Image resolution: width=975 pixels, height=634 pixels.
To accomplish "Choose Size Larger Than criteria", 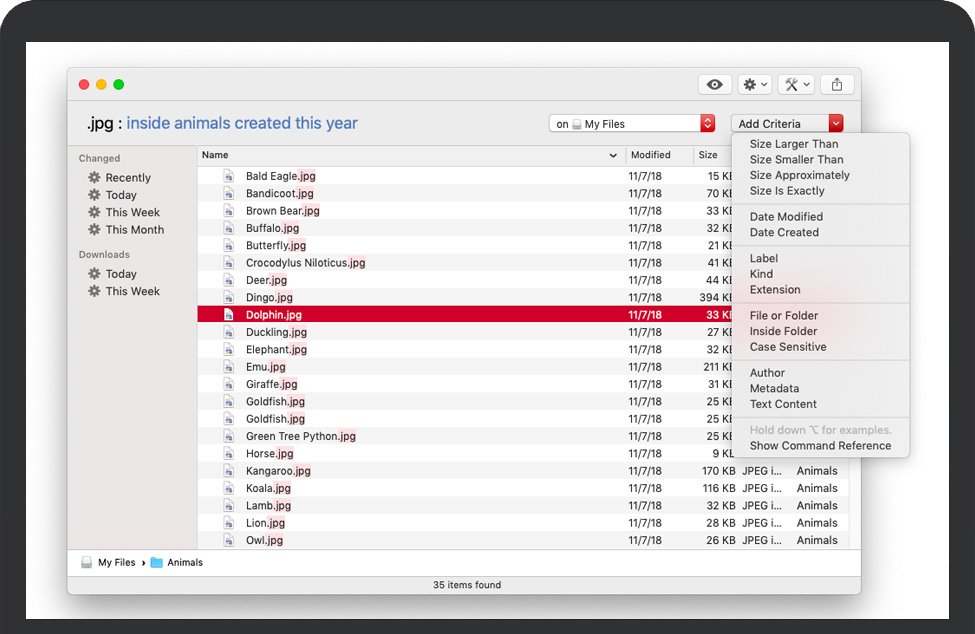I will tap(794, 144).
